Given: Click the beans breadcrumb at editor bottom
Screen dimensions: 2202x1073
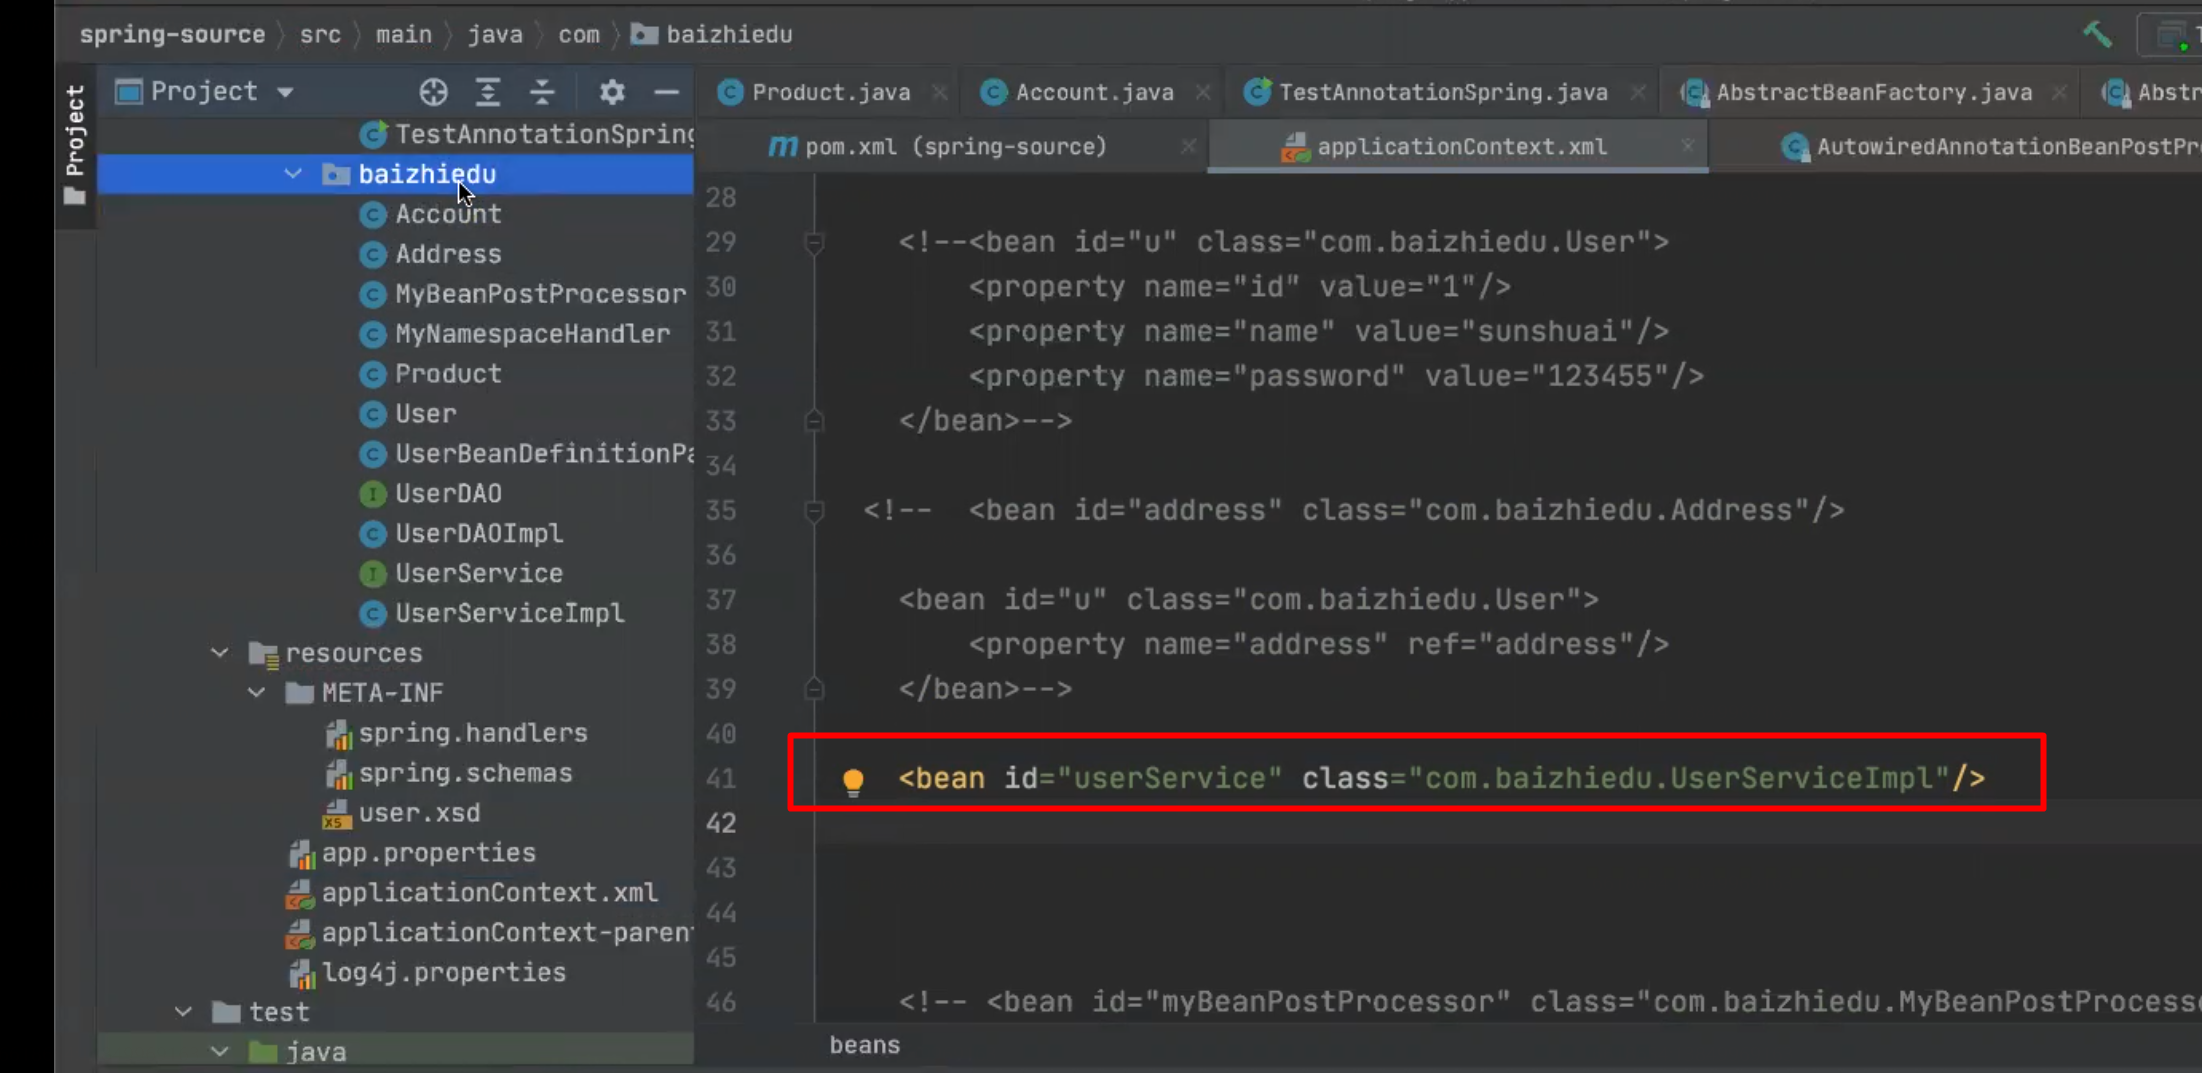Looking at the screenshot, I should [x=865, y=1045].
